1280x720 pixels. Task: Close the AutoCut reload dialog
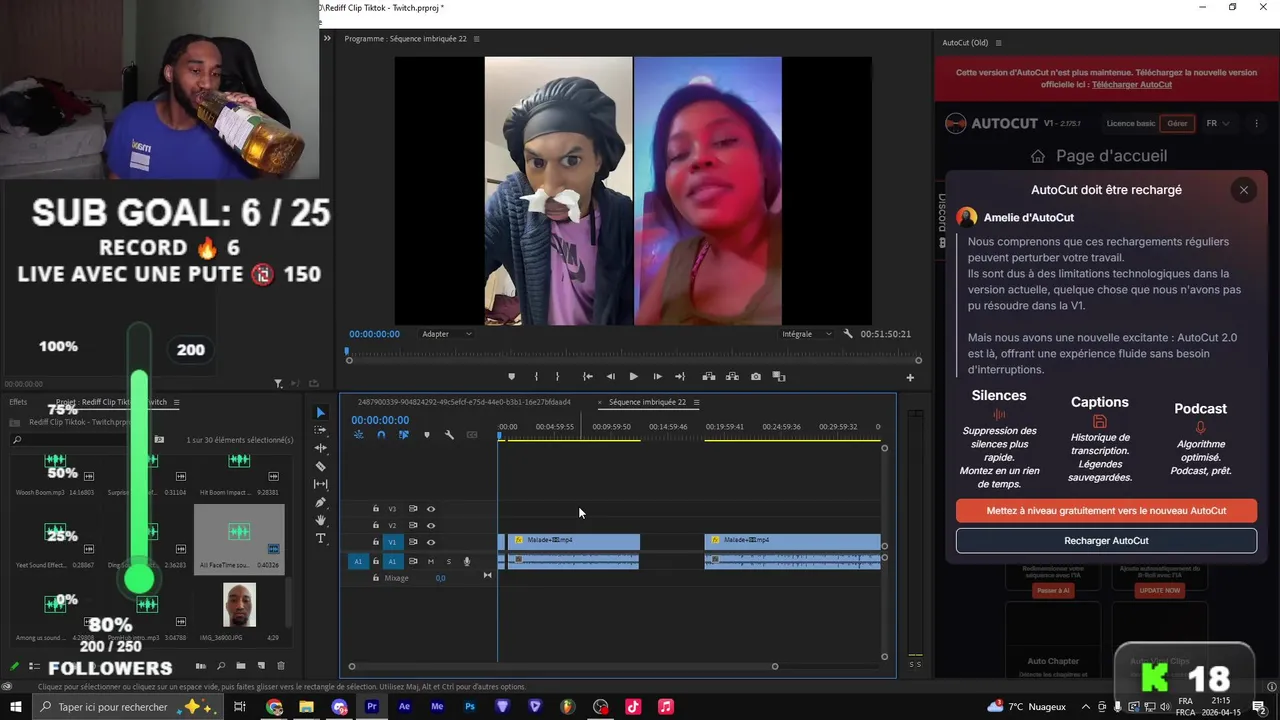[1244, 190]
